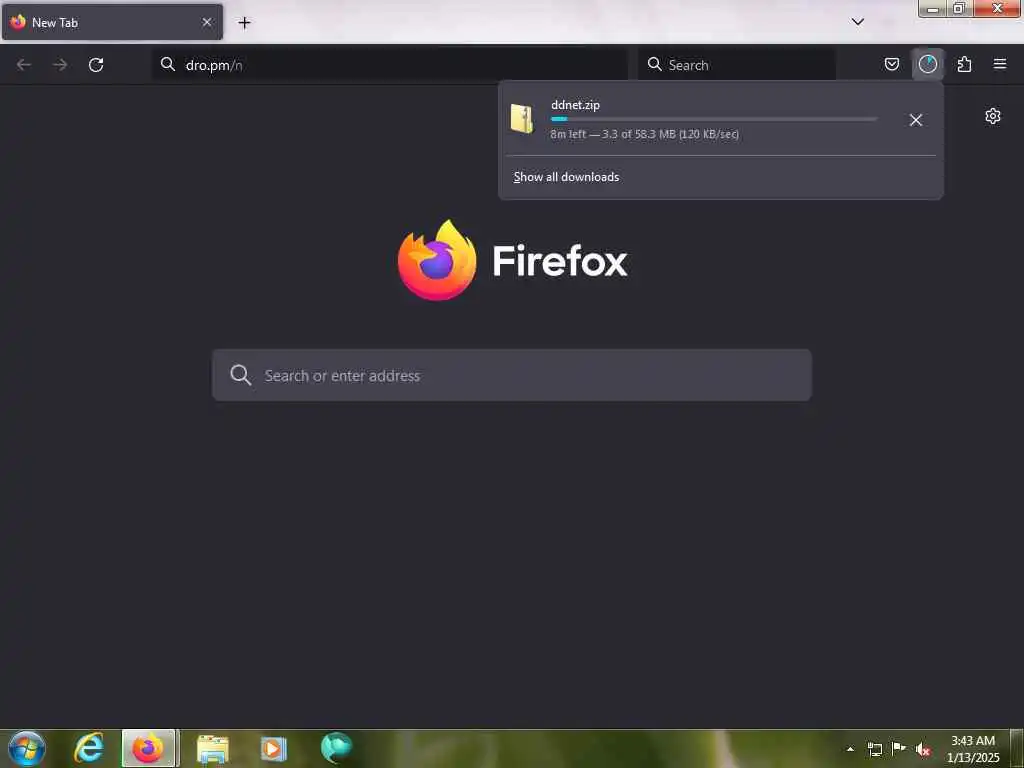
Task: Open the Windows Start menu
Action: [27, 748]
